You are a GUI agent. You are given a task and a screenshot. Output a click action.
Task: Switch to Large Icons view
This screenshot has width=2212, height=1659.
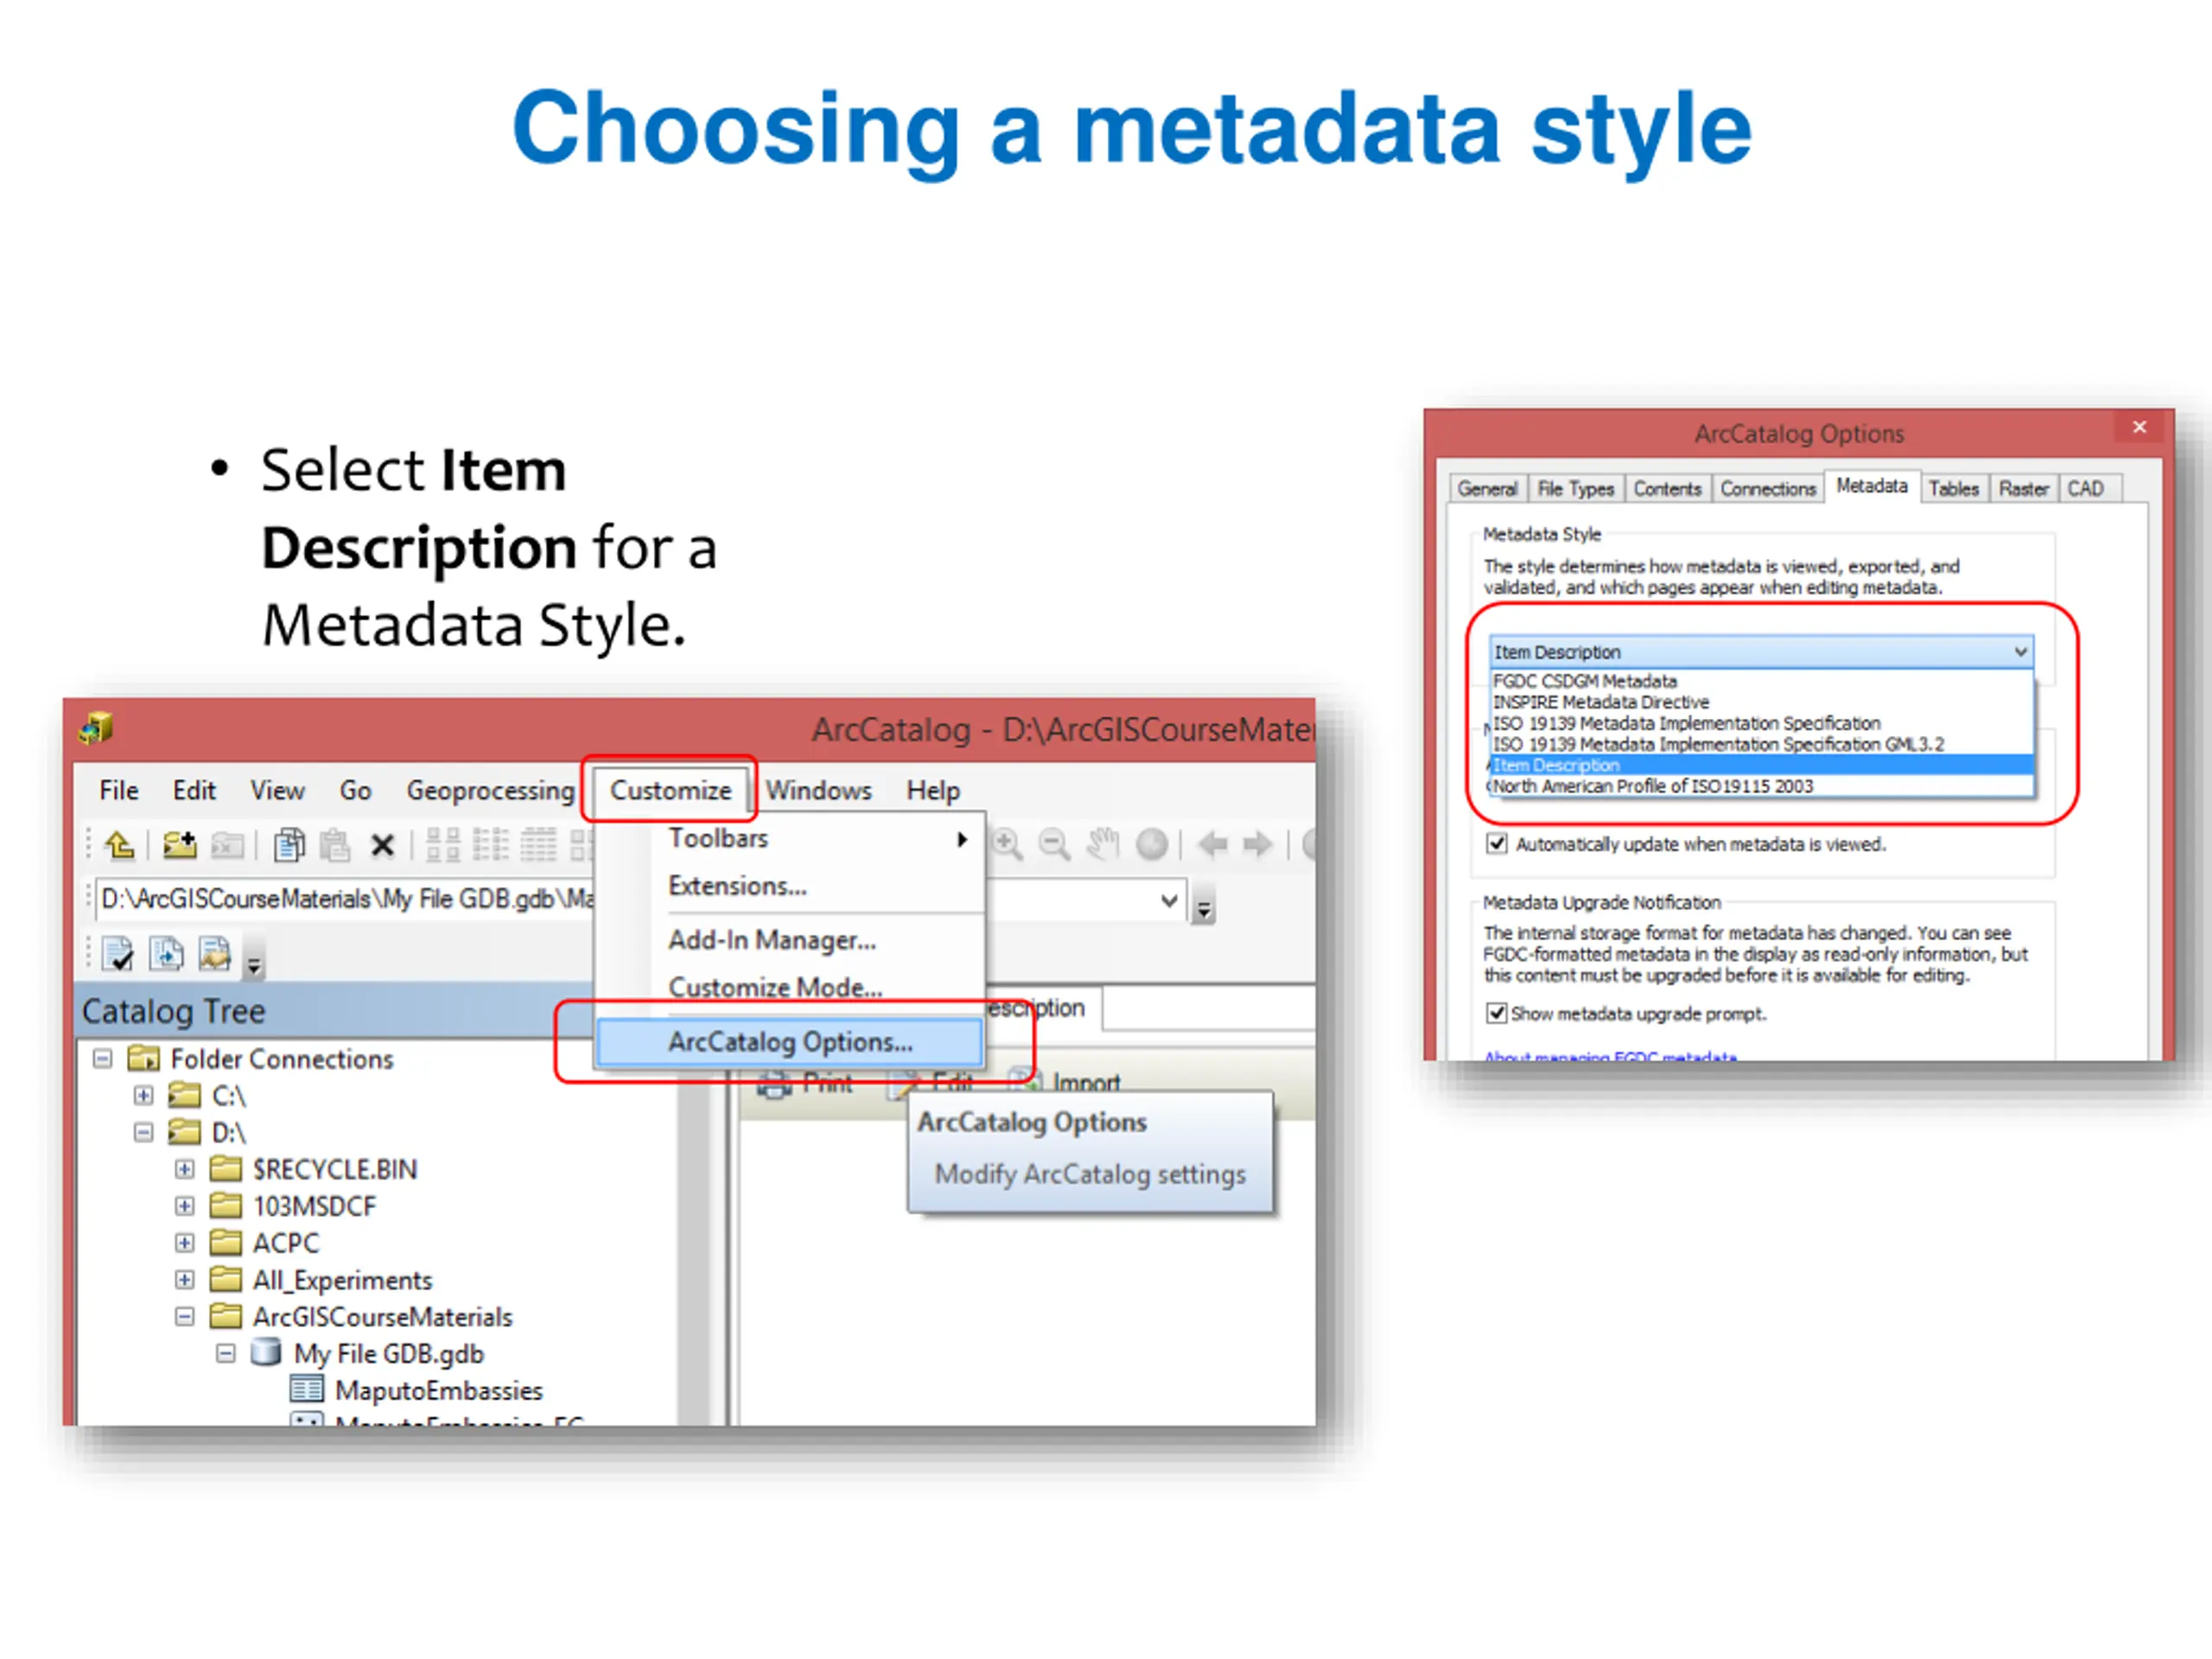(443, 846)
